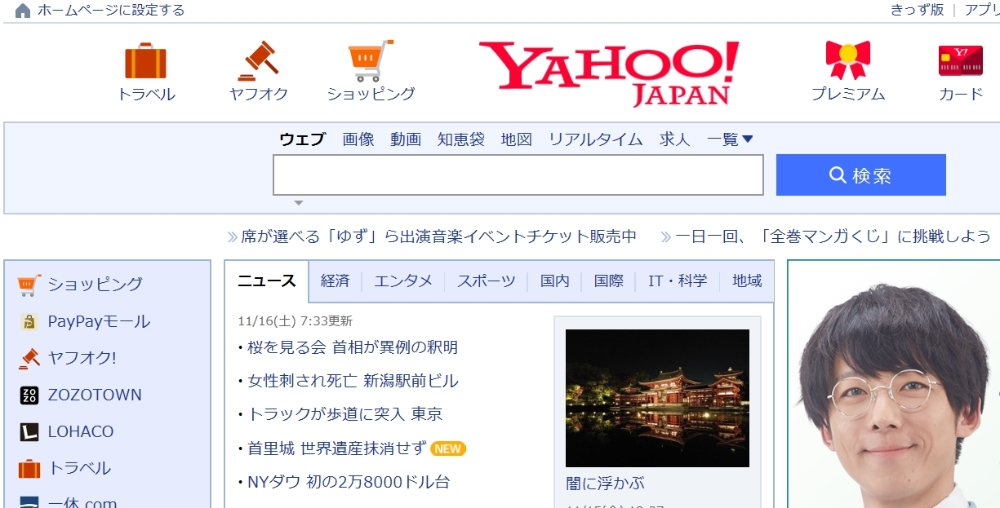
Task: Click the sidebar トラベル suitcase icon
Action: click(x=29, y=469)
